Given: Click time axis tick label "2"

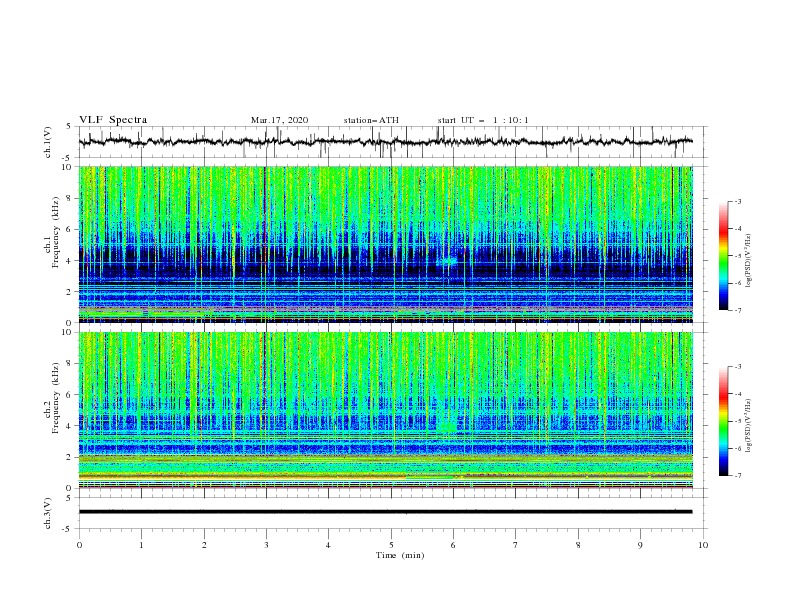Looking at the screenshot, I should (204, 545).
